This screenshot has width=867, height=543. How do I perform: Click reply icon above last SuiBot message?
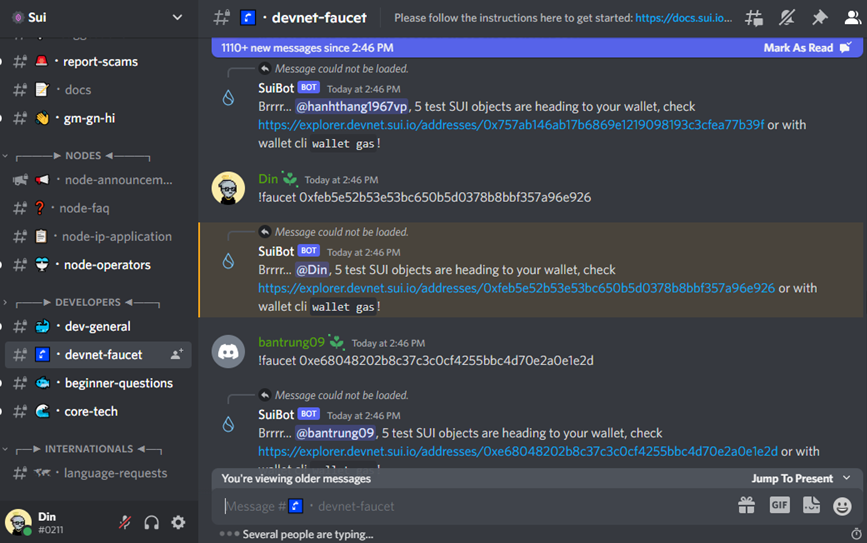coord(265,395)
